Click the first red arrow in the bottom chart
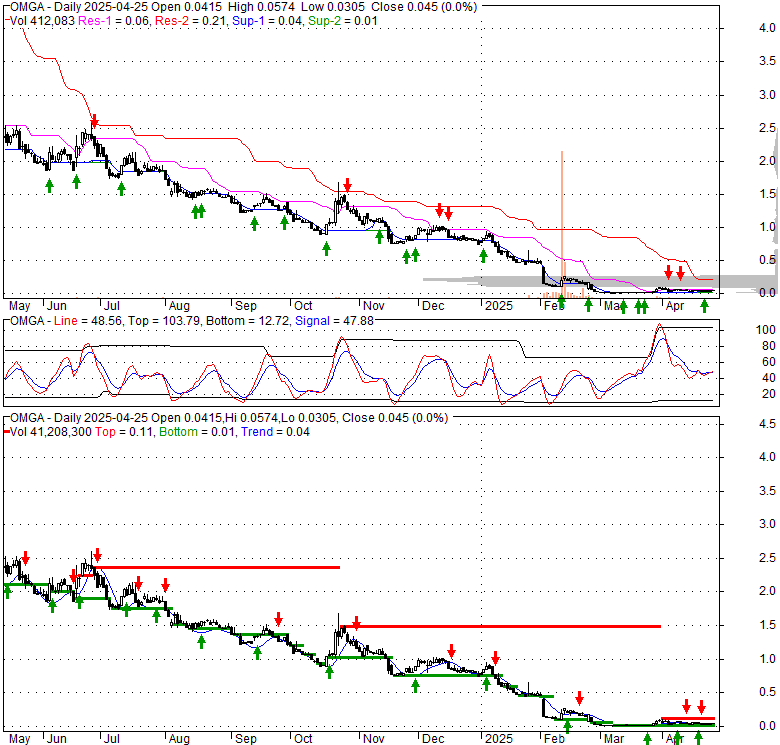The image size is (780, 745). (25, 557)
